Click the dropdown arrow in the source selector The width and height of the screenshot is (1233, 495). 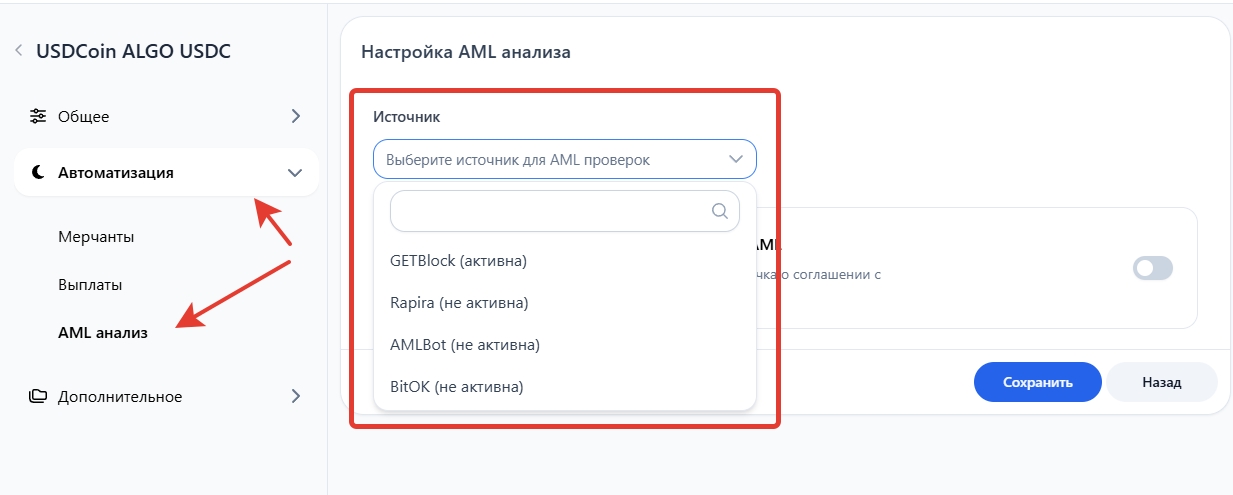736,159
